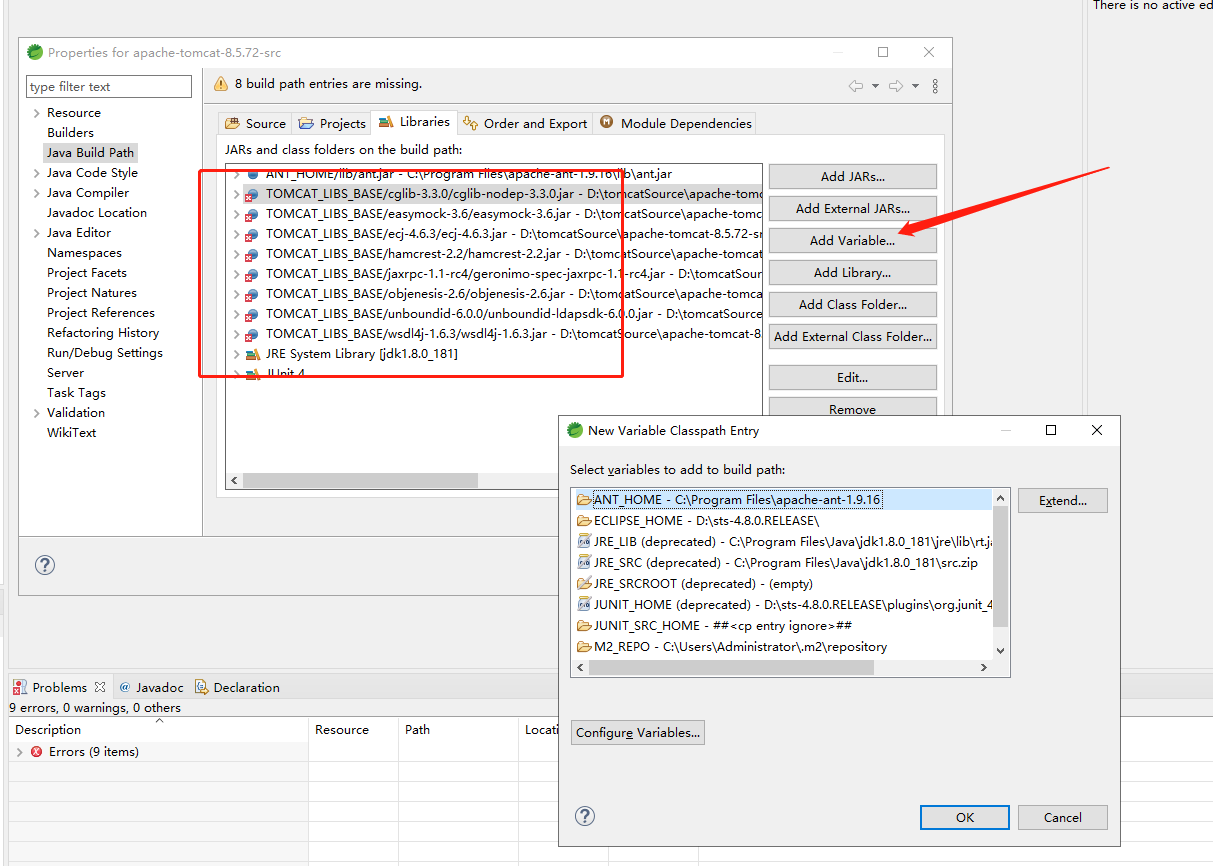Screen dimensions: 1213x866
Task: Click the Configure Variables button
Action: point(637,732)
